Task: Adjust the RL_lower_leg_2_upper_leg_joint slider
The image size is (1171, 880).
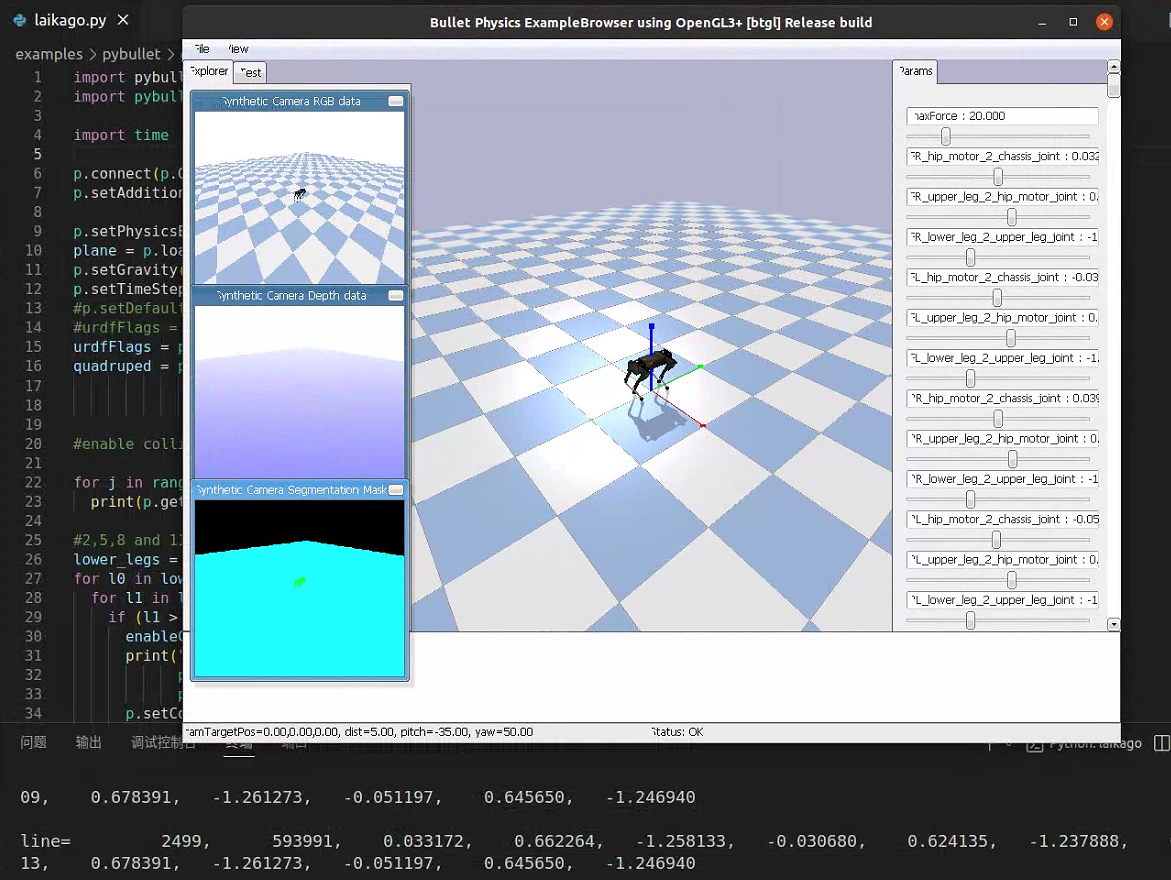Action: [x=970, y=621]
